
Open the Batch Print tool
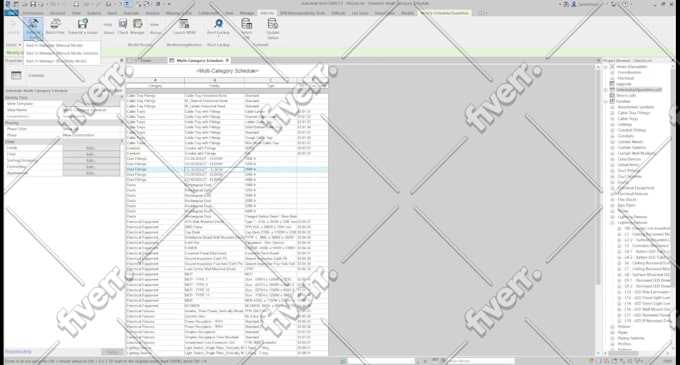click(x=55, y=26)
